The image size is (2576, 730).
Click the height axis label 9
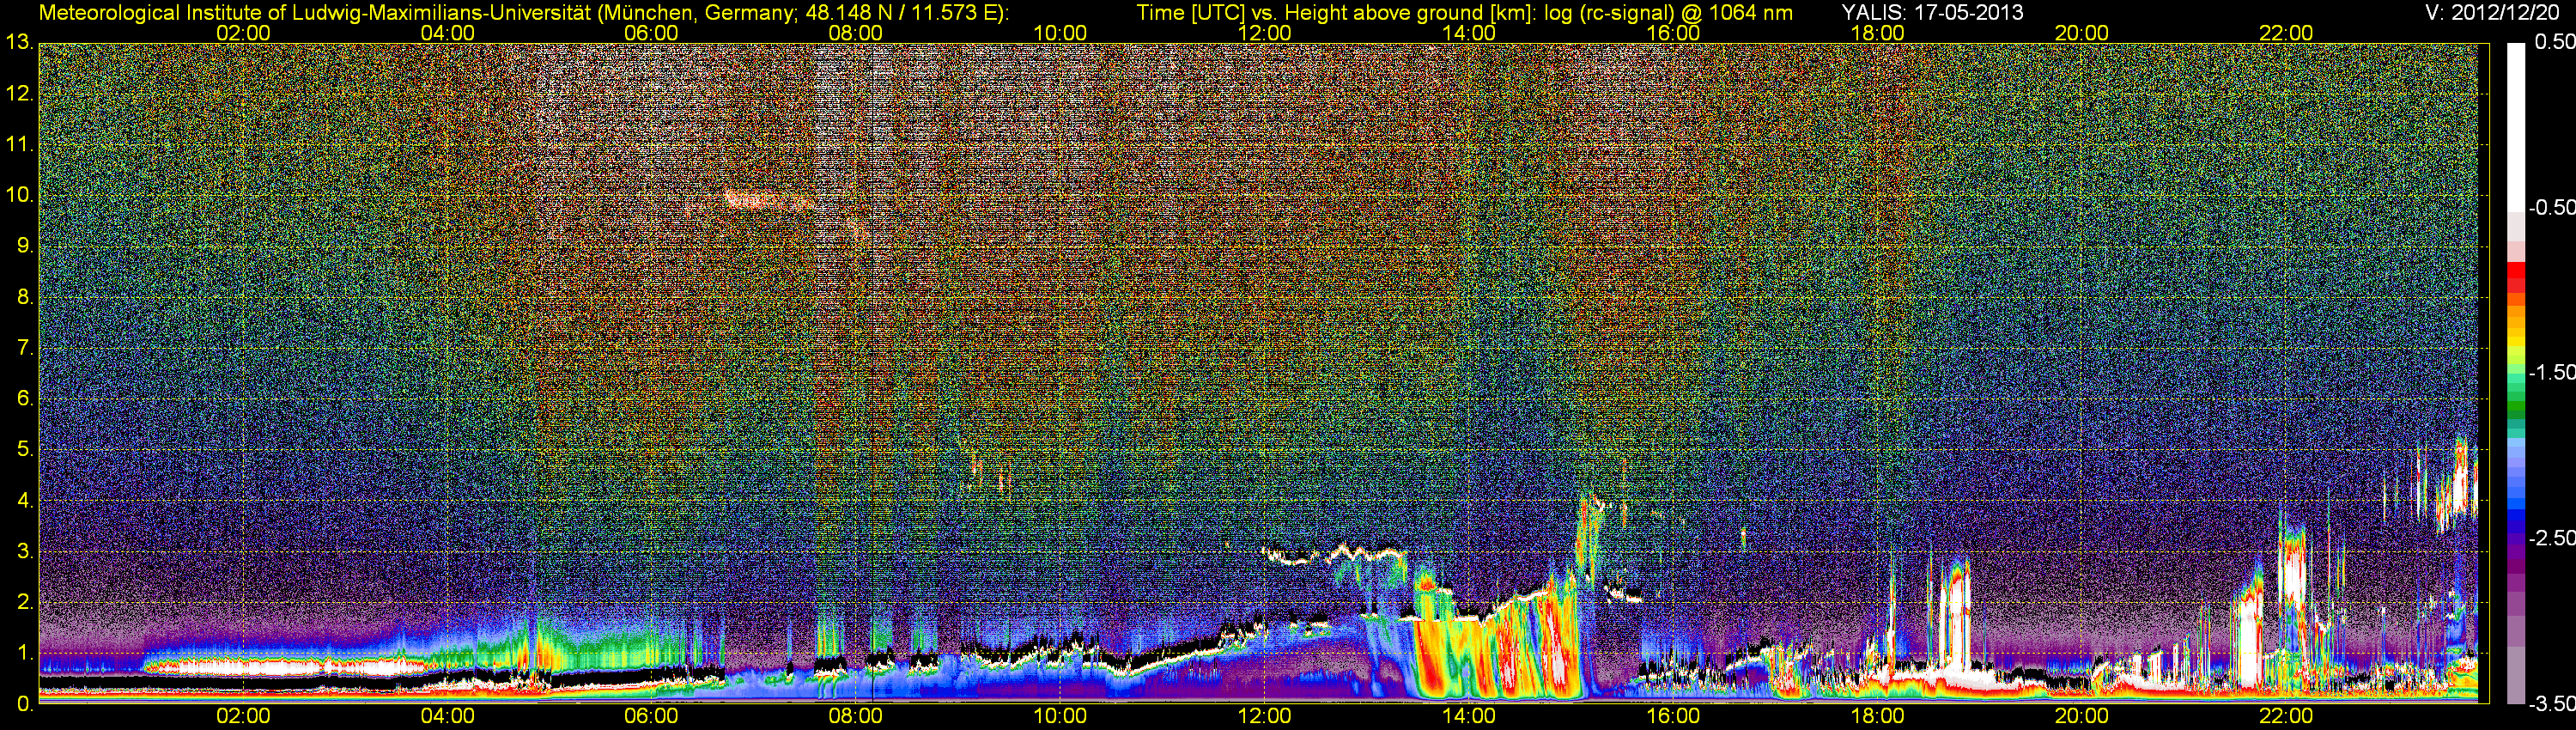[x=24, y=246]
